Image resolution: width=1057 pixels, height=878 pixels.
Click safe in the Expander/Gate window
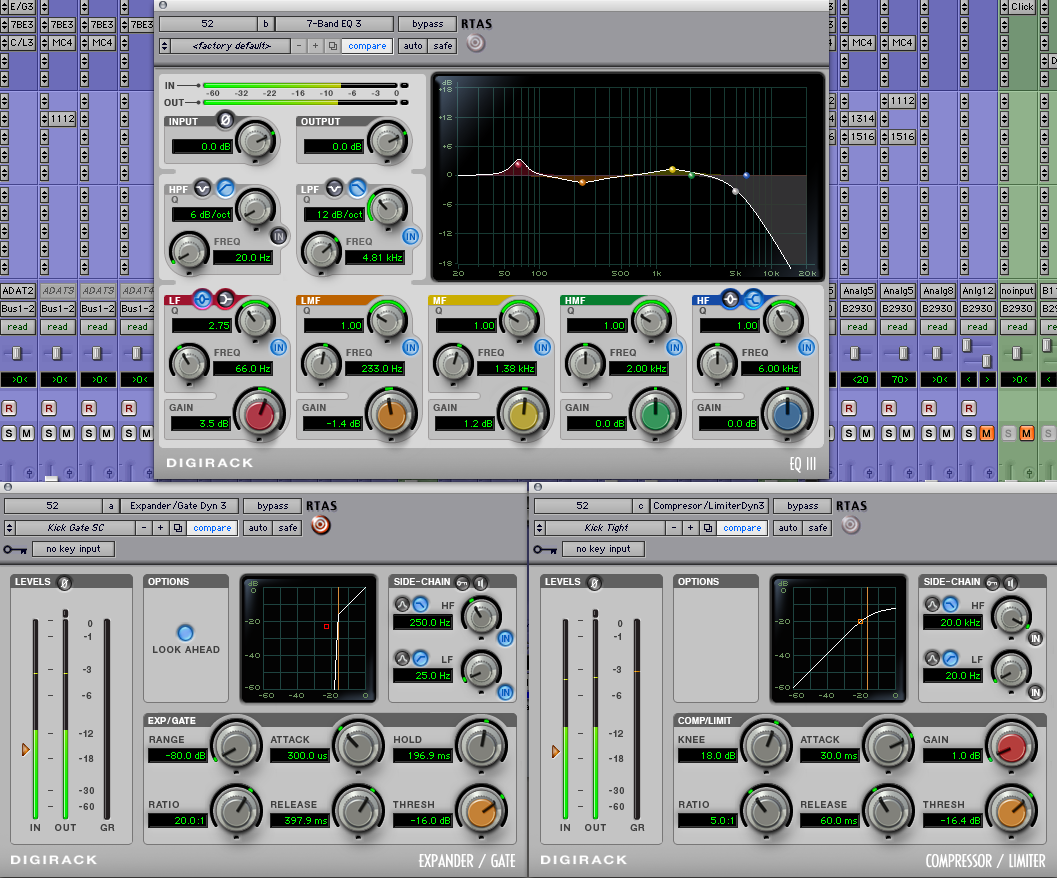288,528
